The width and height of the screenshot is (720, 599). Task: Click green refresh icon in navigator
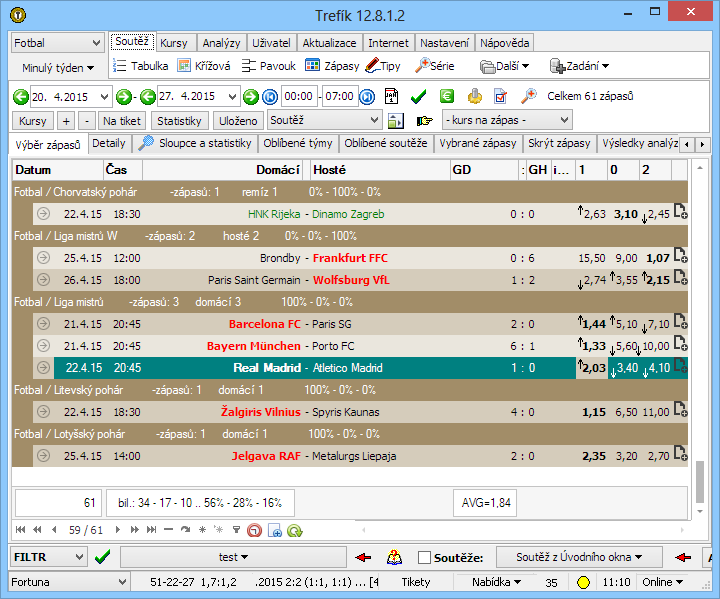coord(295,531)
